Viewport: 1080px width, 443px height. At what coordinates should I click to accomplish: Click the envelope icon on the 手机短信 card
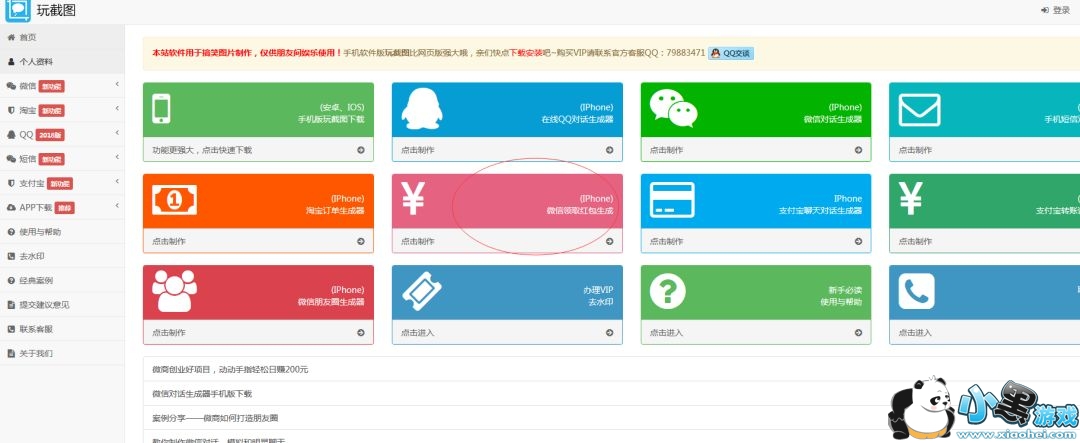coord(919,109)
